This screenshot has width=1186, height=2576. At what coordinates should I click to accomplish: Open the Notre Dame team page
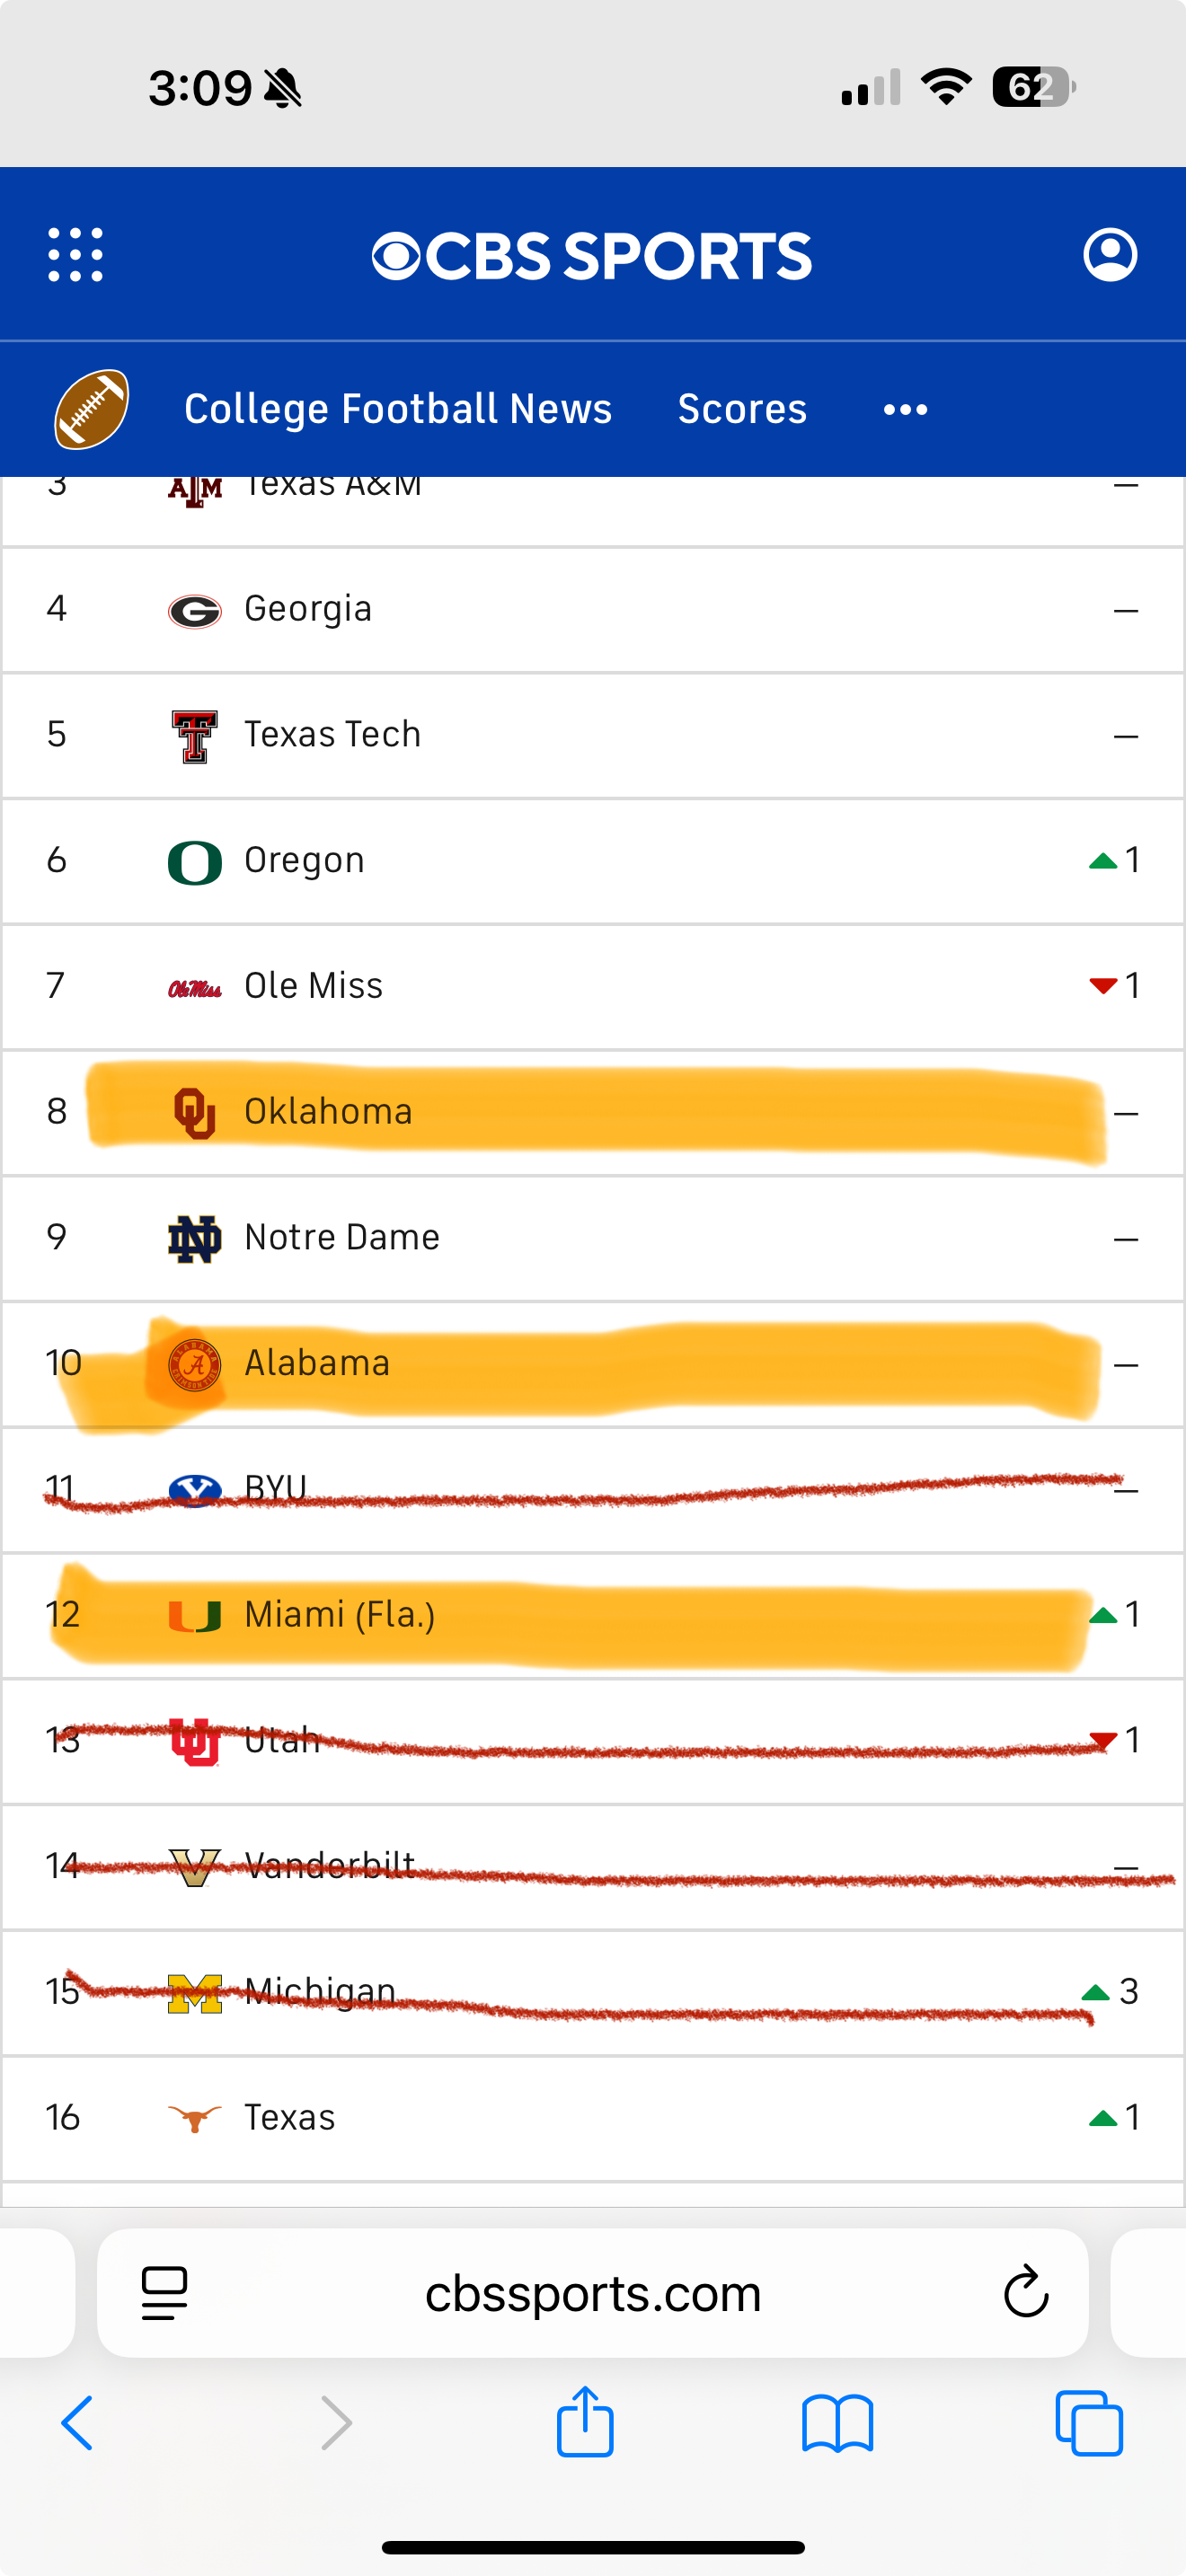342,1238
